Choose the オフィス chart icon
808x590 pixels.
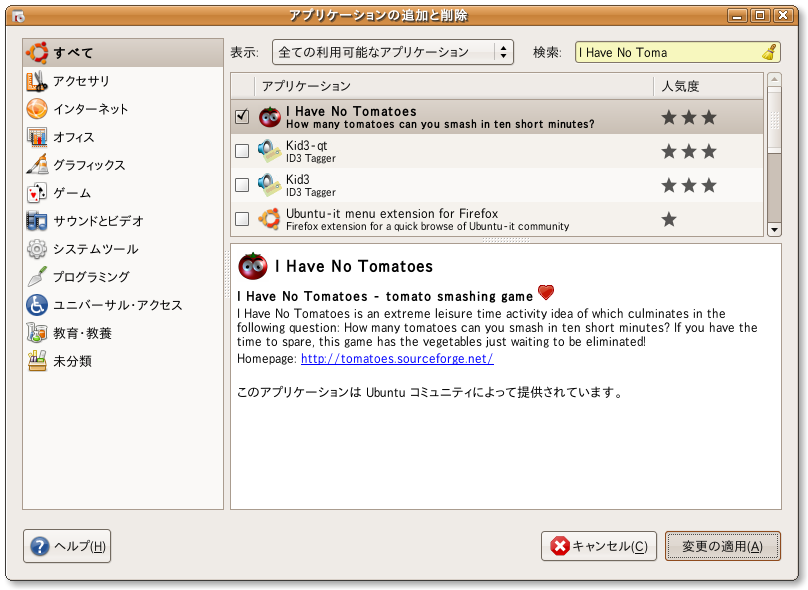click(x=37, y=137)
